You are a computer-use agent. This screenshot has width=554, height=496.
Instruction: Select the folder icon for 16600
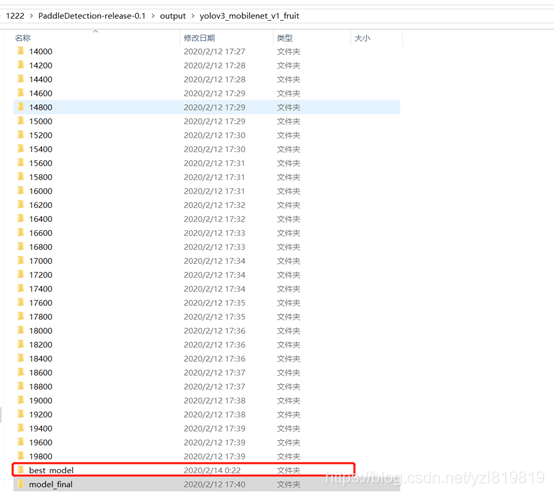click(x=21, y=233)
